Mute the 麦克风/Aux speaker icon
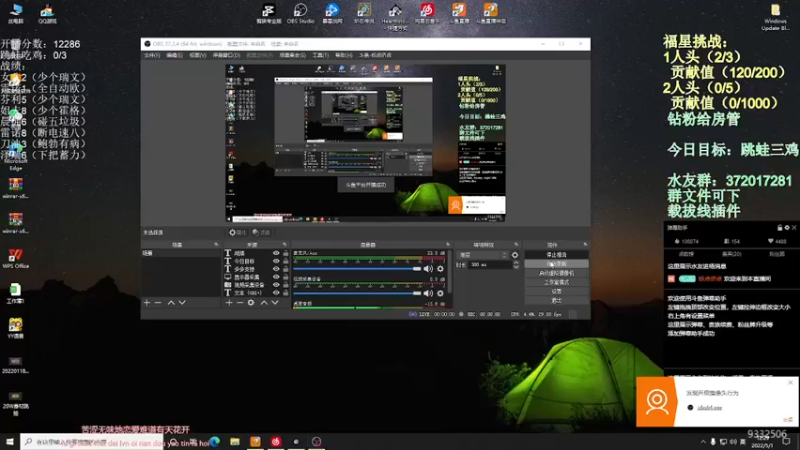This screenshot has width=800, height=450. pyautogui.click(x=429, y=269)
